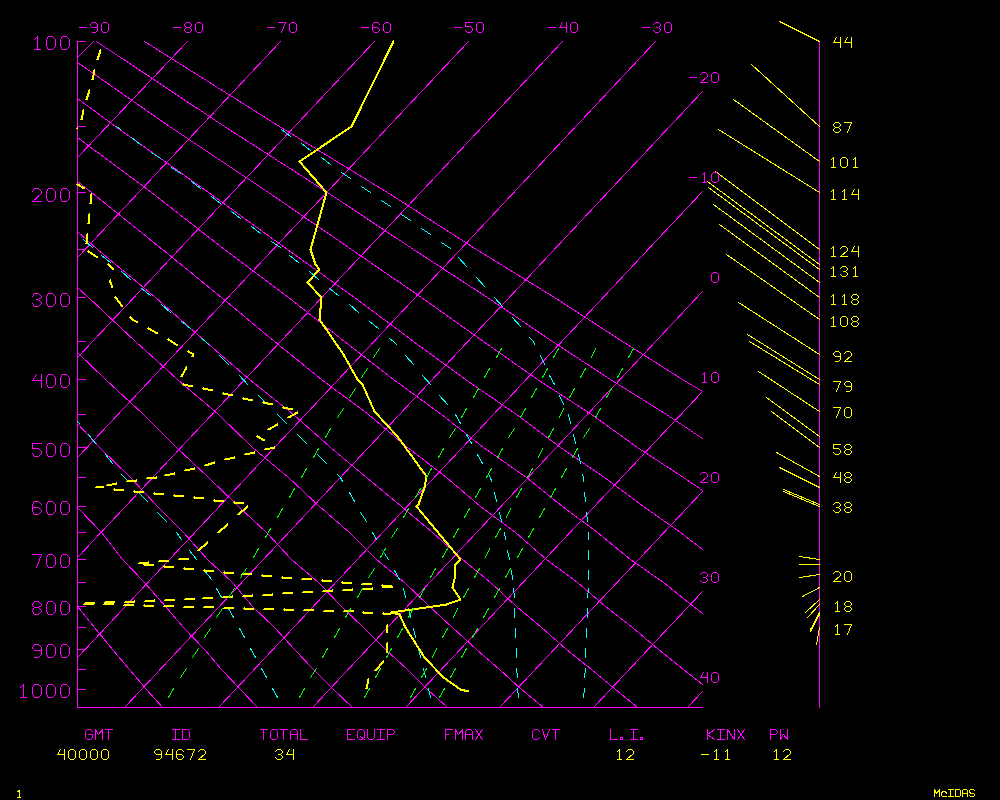Viewport: 1000px width, 800px height.
Task: Click the L.I. label
Action: [627, 735]
